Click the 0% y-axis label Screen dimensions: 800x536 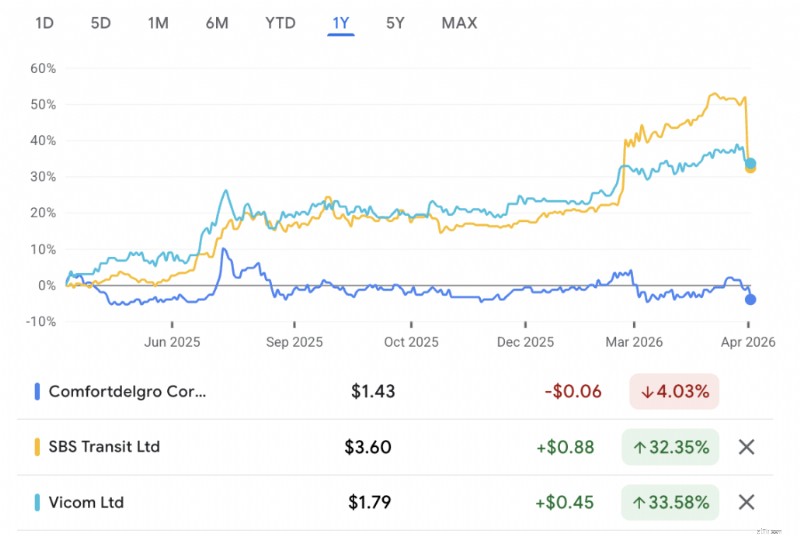[47, 286]
